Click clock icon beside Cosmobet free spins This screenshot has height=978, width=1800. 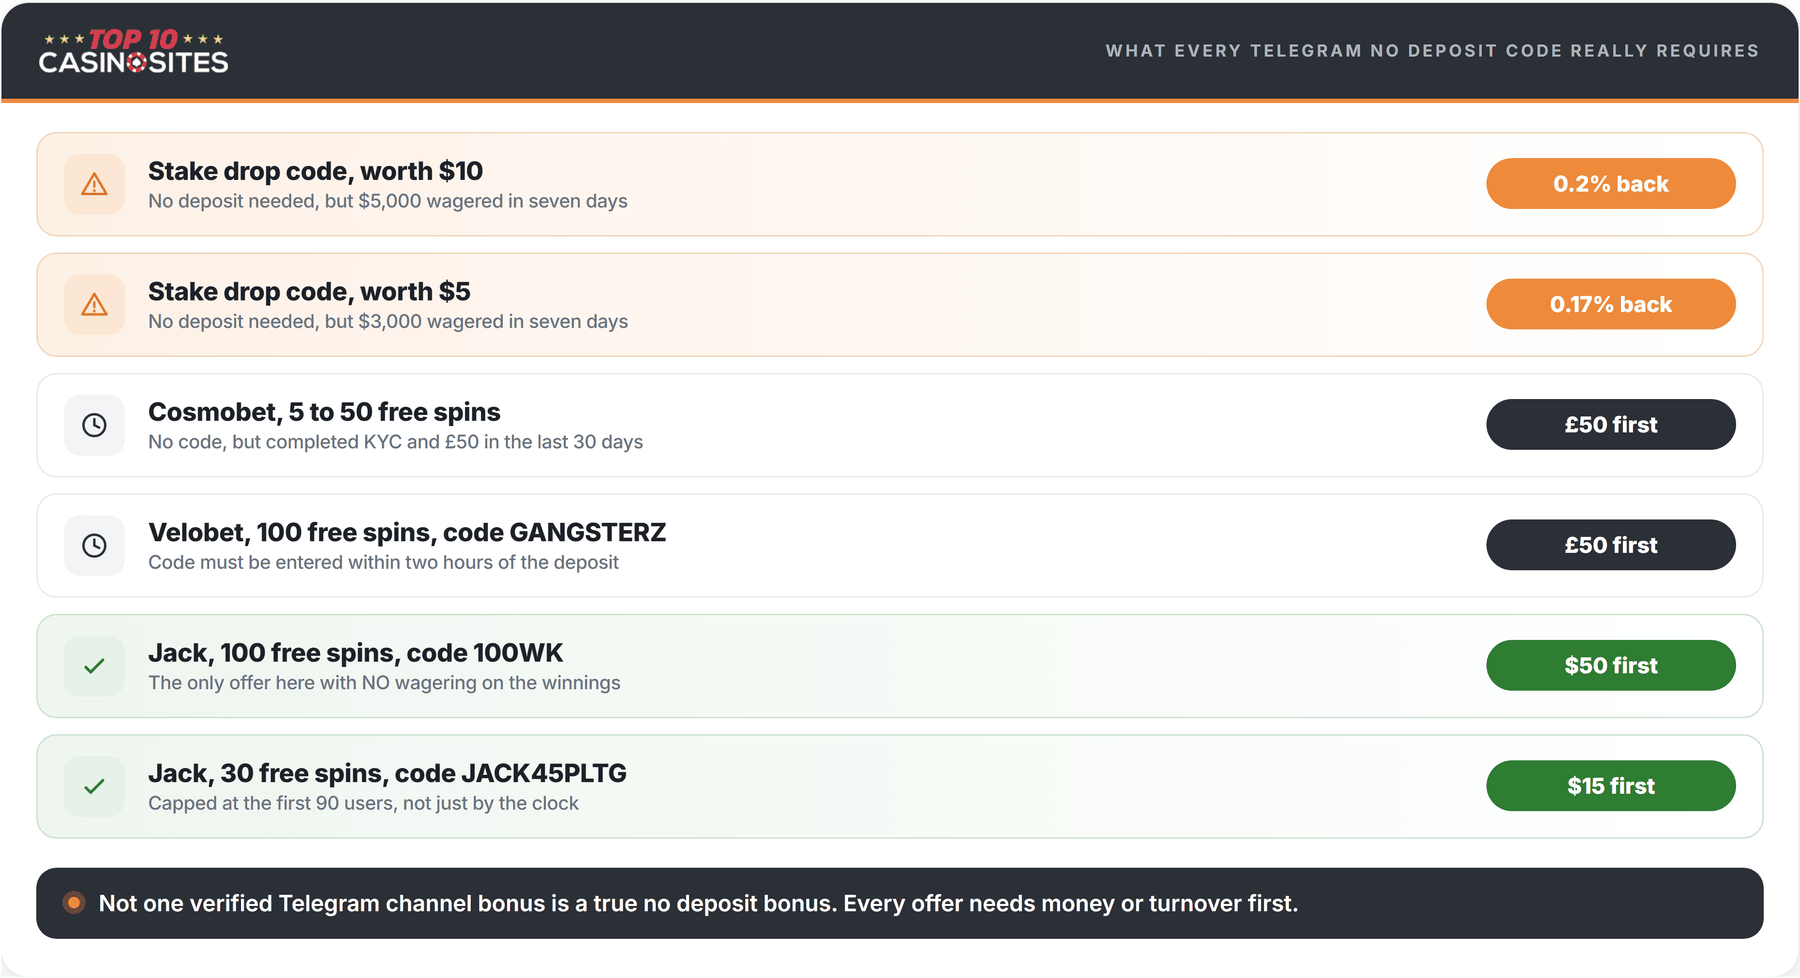pos(94,425)
